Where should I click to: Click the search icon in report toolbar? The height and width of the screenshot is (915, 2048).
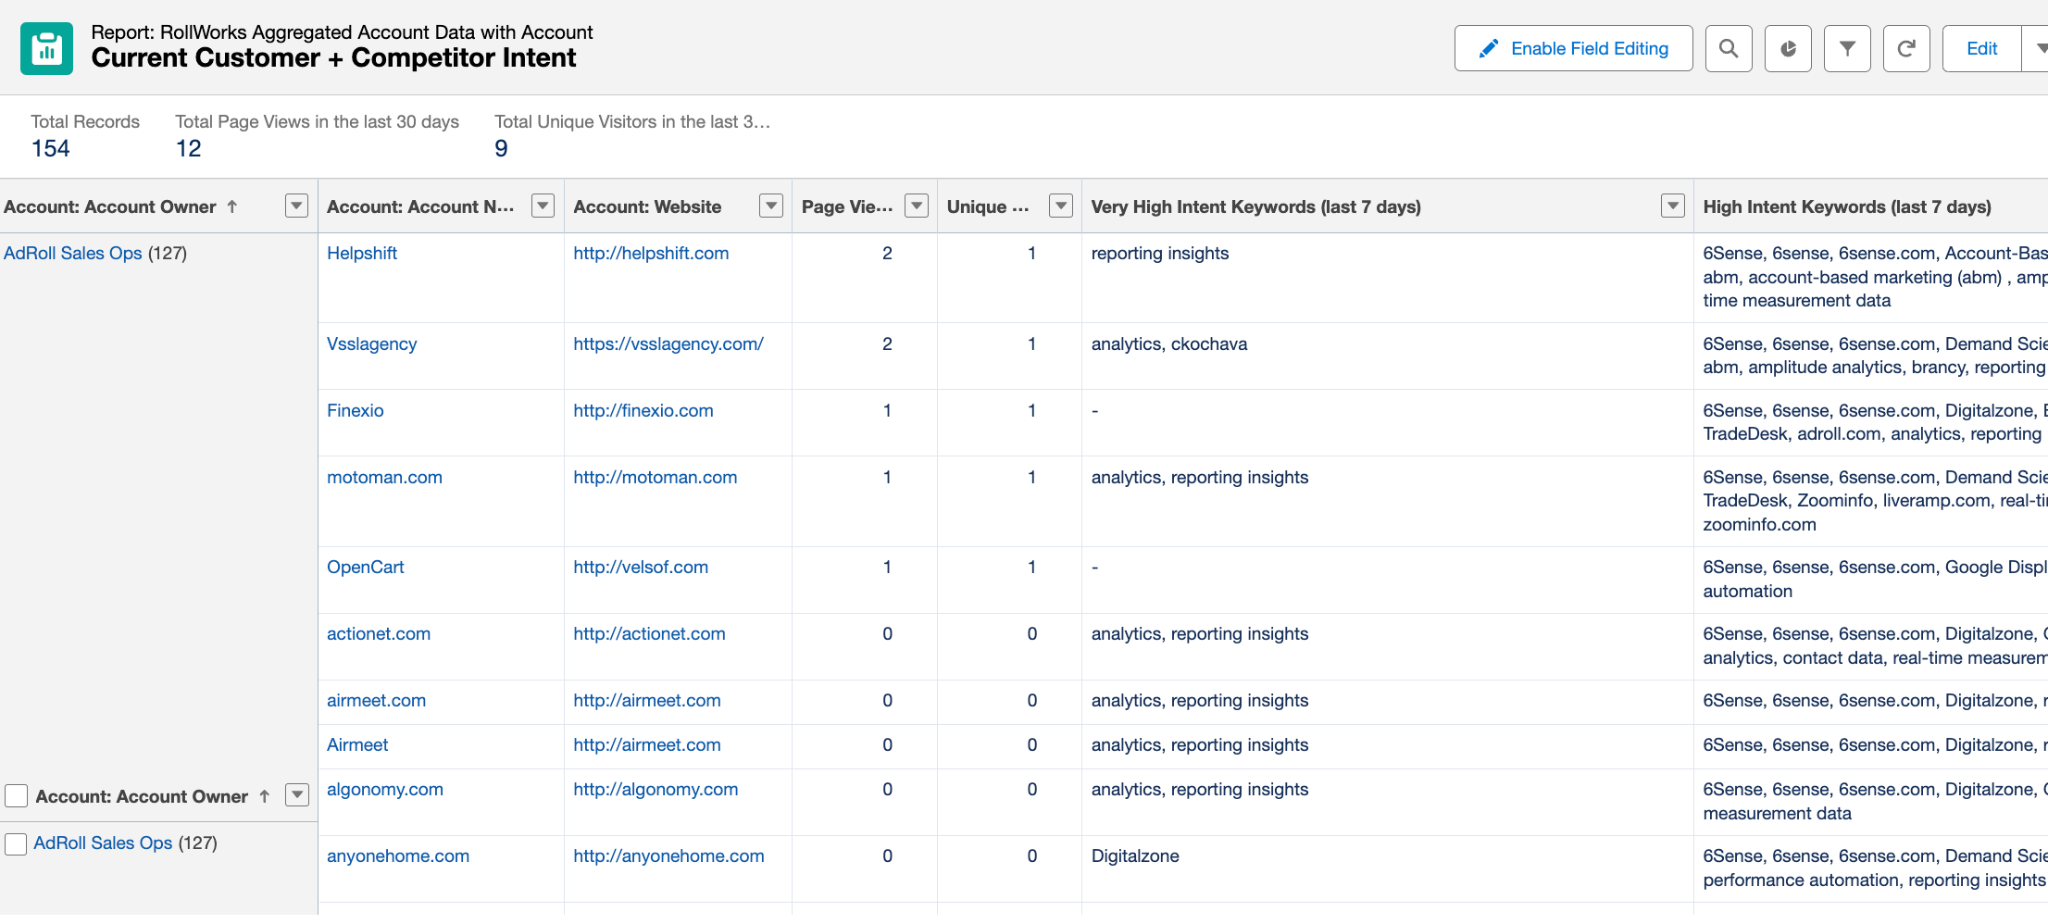pos(1728,49)
